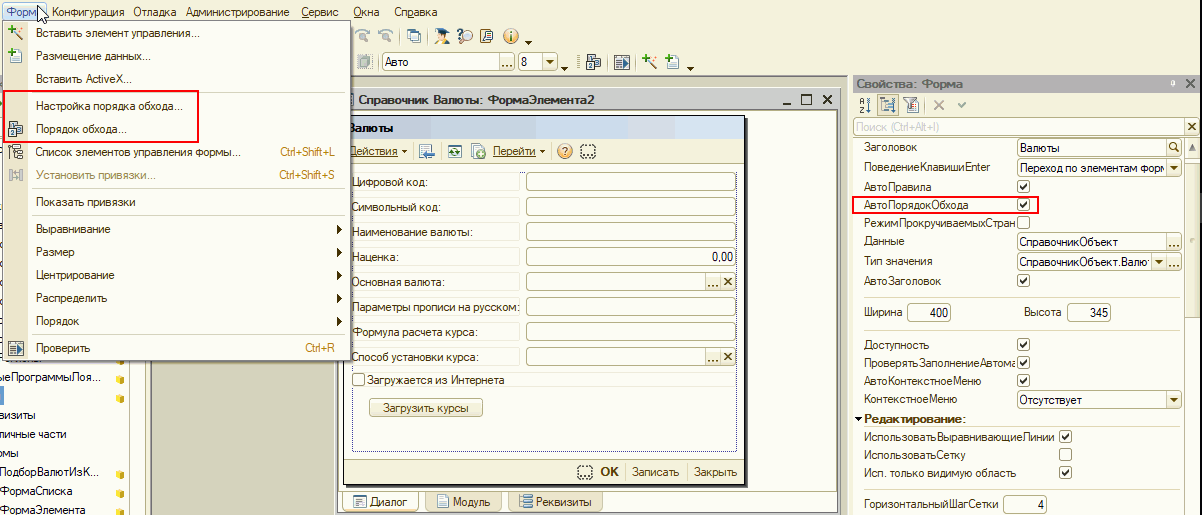
Task: Click the clear X button of Основная валюта field
Action: click(x=728, y=283)
